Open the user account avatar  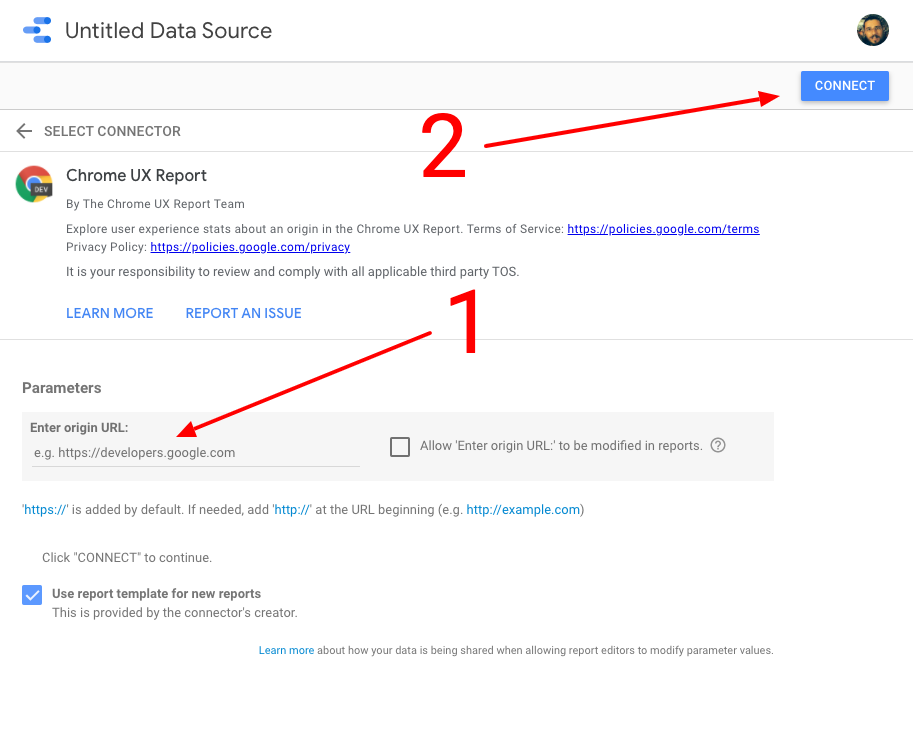click(x=872, y=30)
